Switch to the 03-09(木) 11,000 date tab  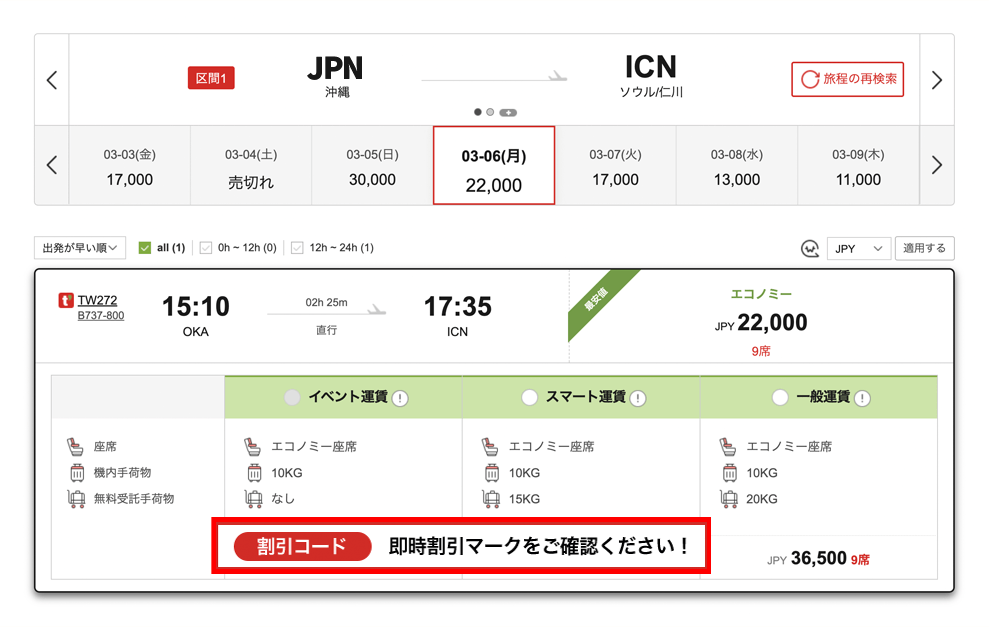pos(858,166)
